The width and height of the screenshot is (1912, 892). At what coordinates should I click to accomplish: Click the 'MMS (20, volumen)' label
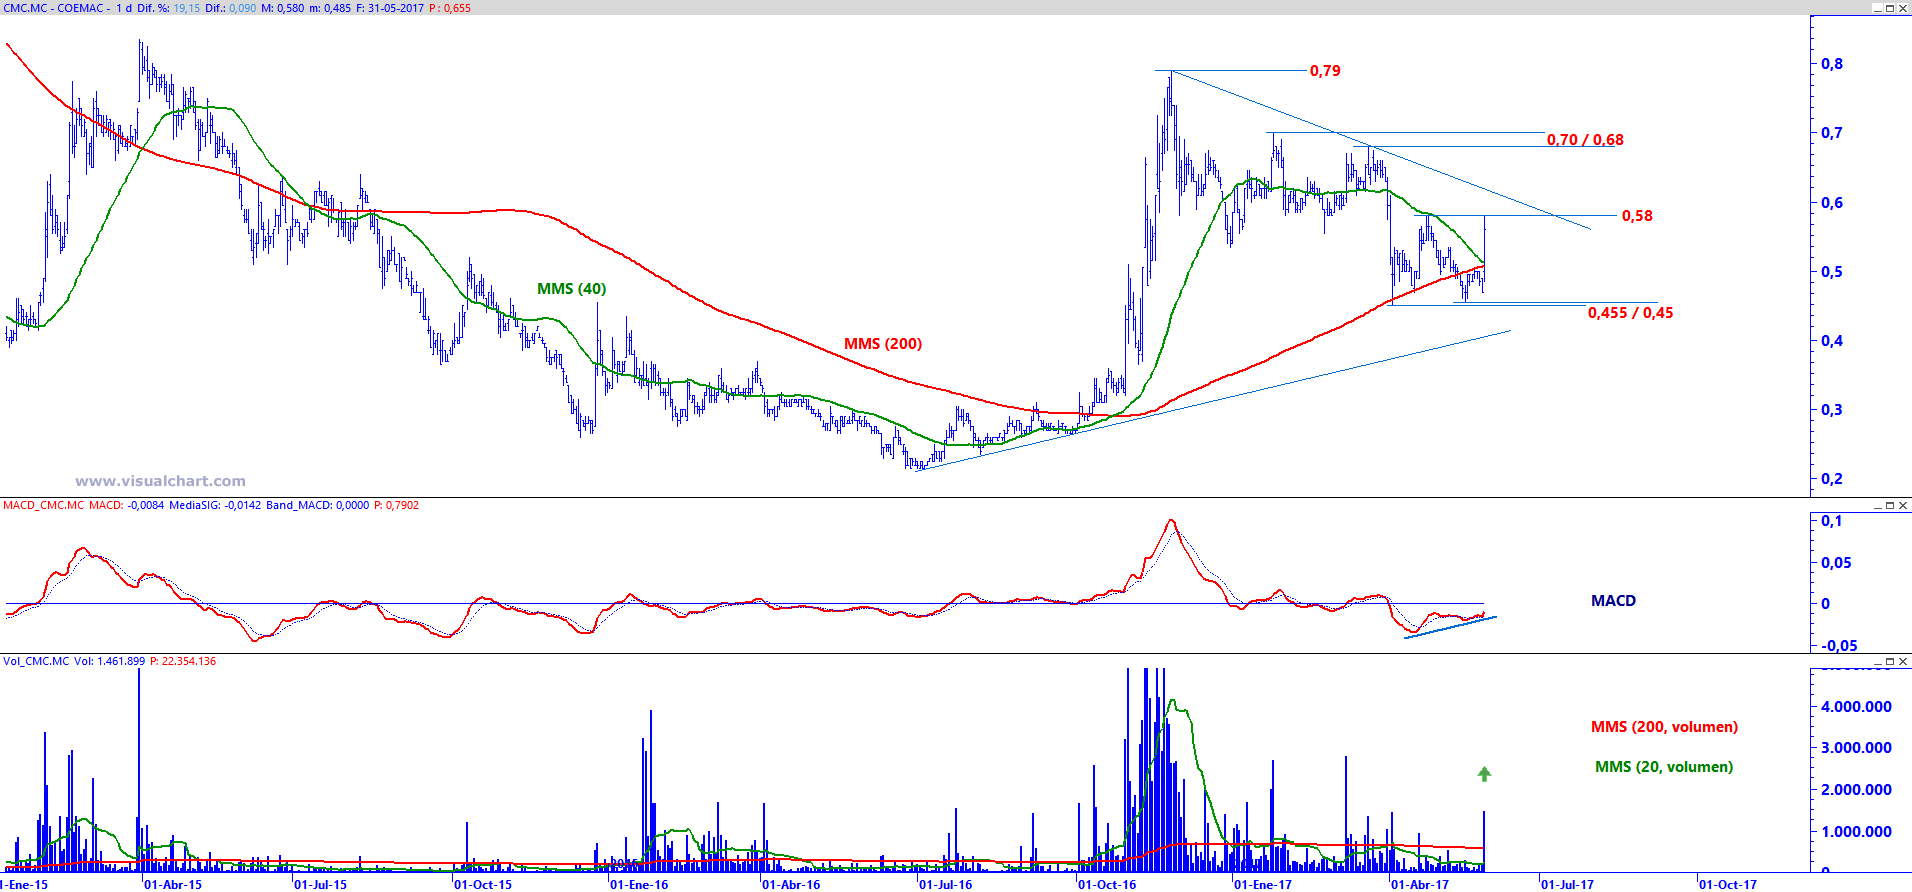click(x=1664, y=767)
